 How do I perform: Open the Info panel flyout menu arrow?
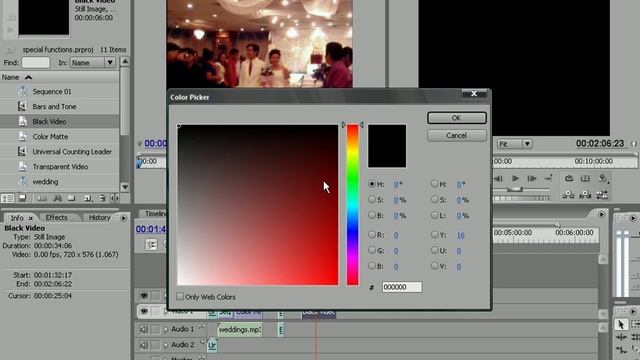click(123, 218)
